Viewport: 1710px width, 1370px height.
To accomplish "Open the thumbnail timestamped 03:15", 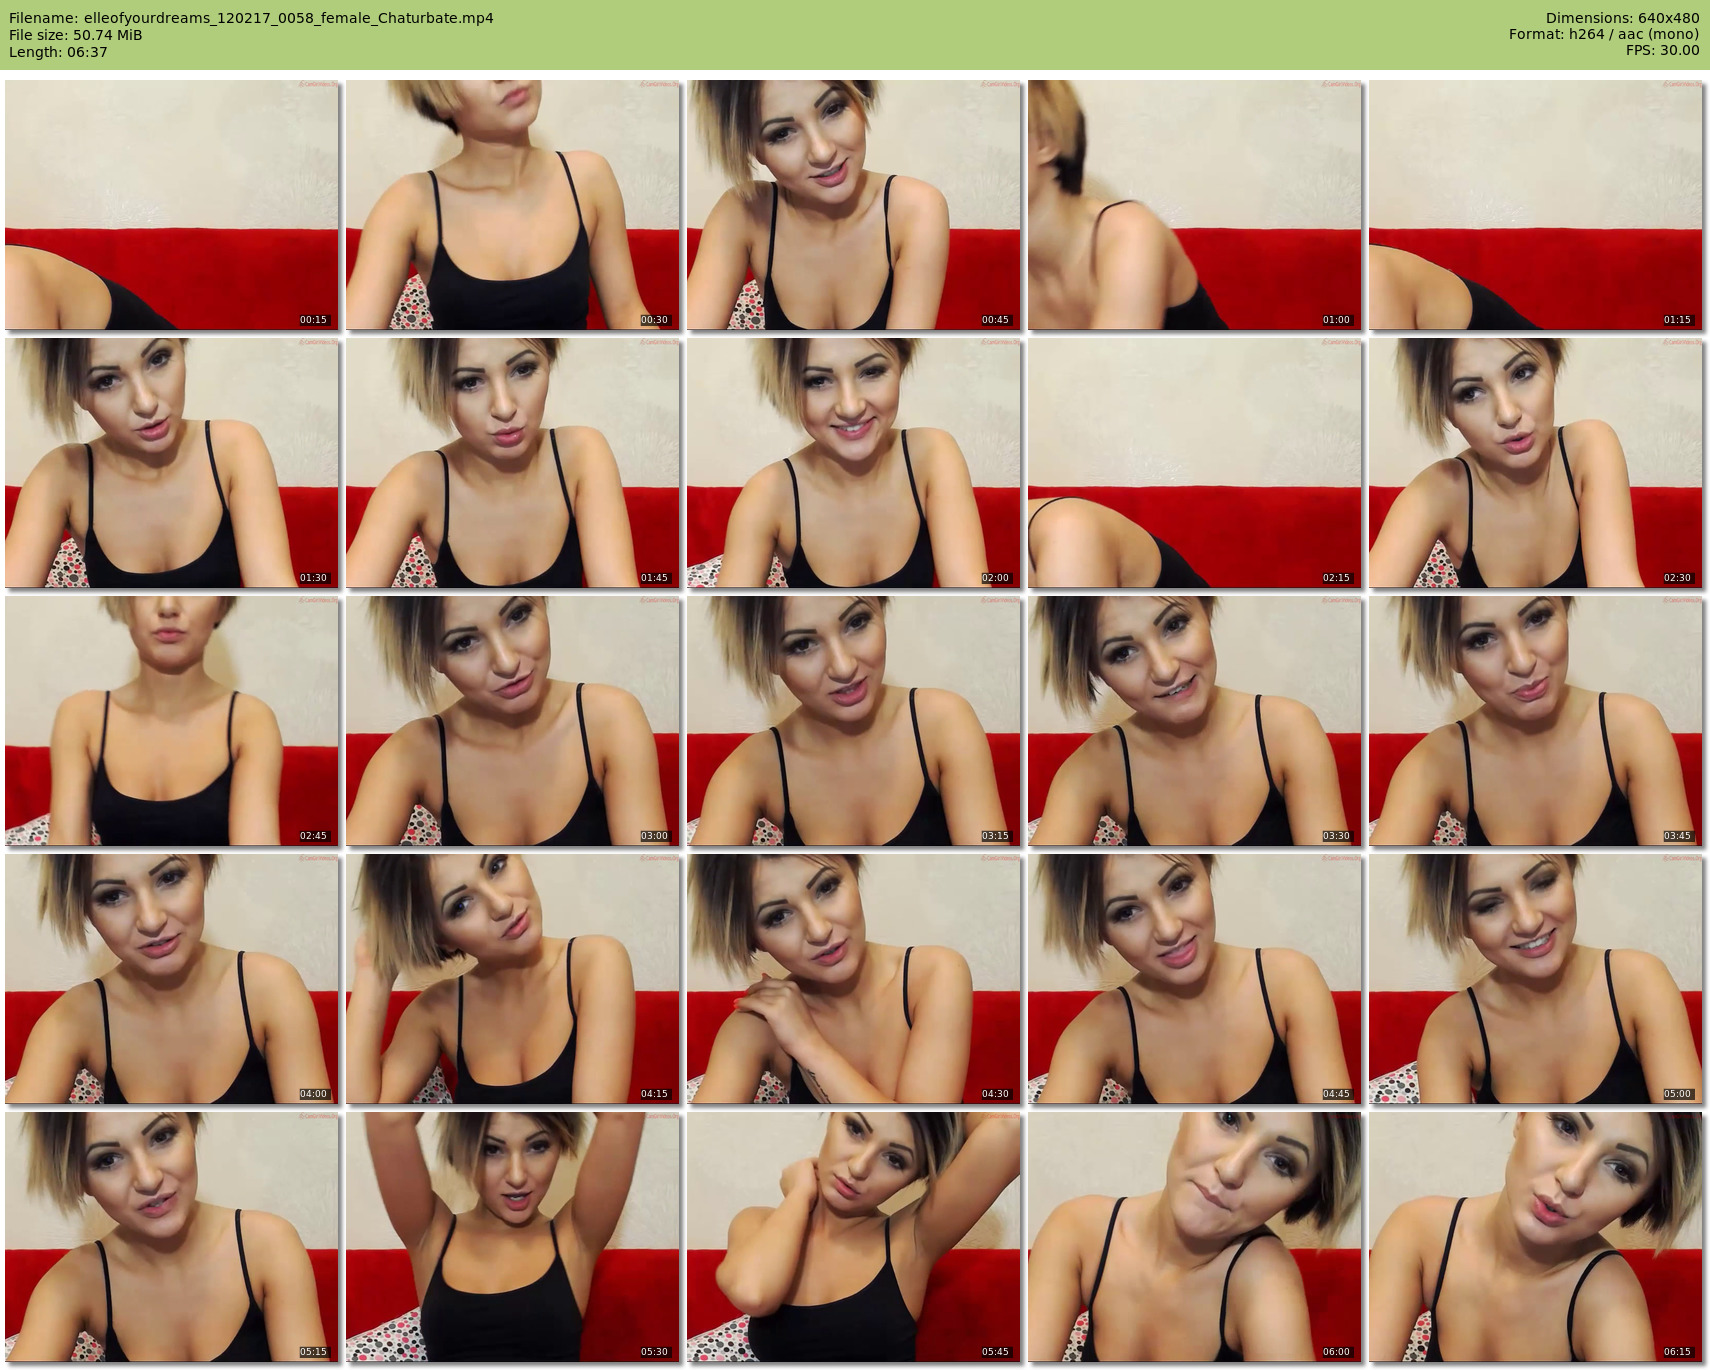I will click(854, 721).
